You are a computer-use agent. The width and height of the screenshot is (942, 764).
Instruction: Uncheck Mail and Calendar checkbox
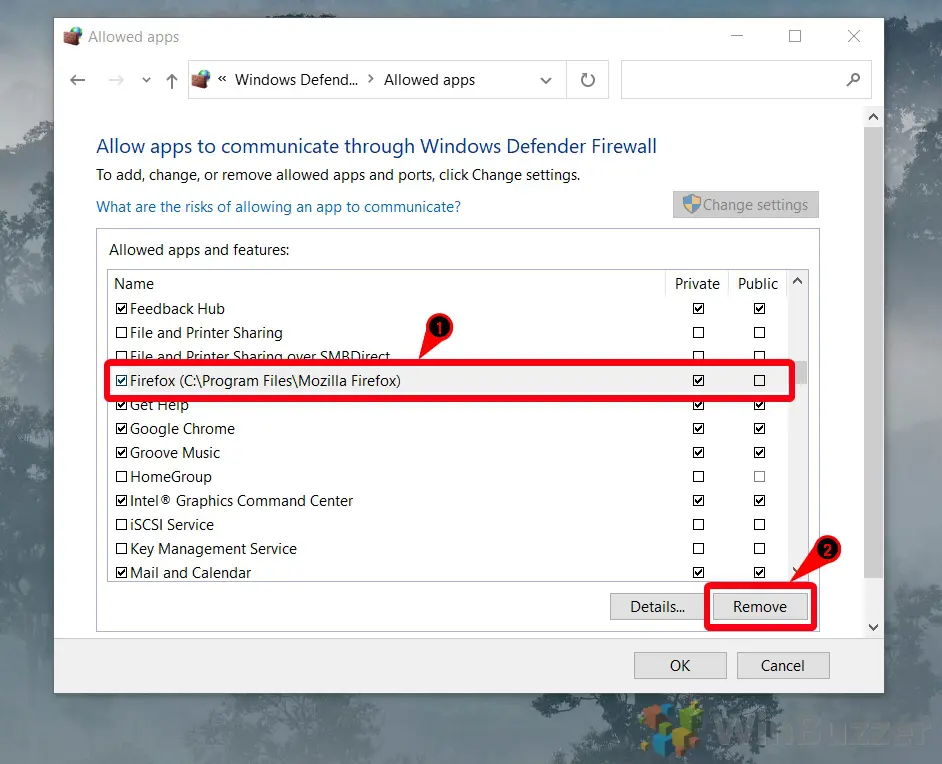[x=121, y=573]
